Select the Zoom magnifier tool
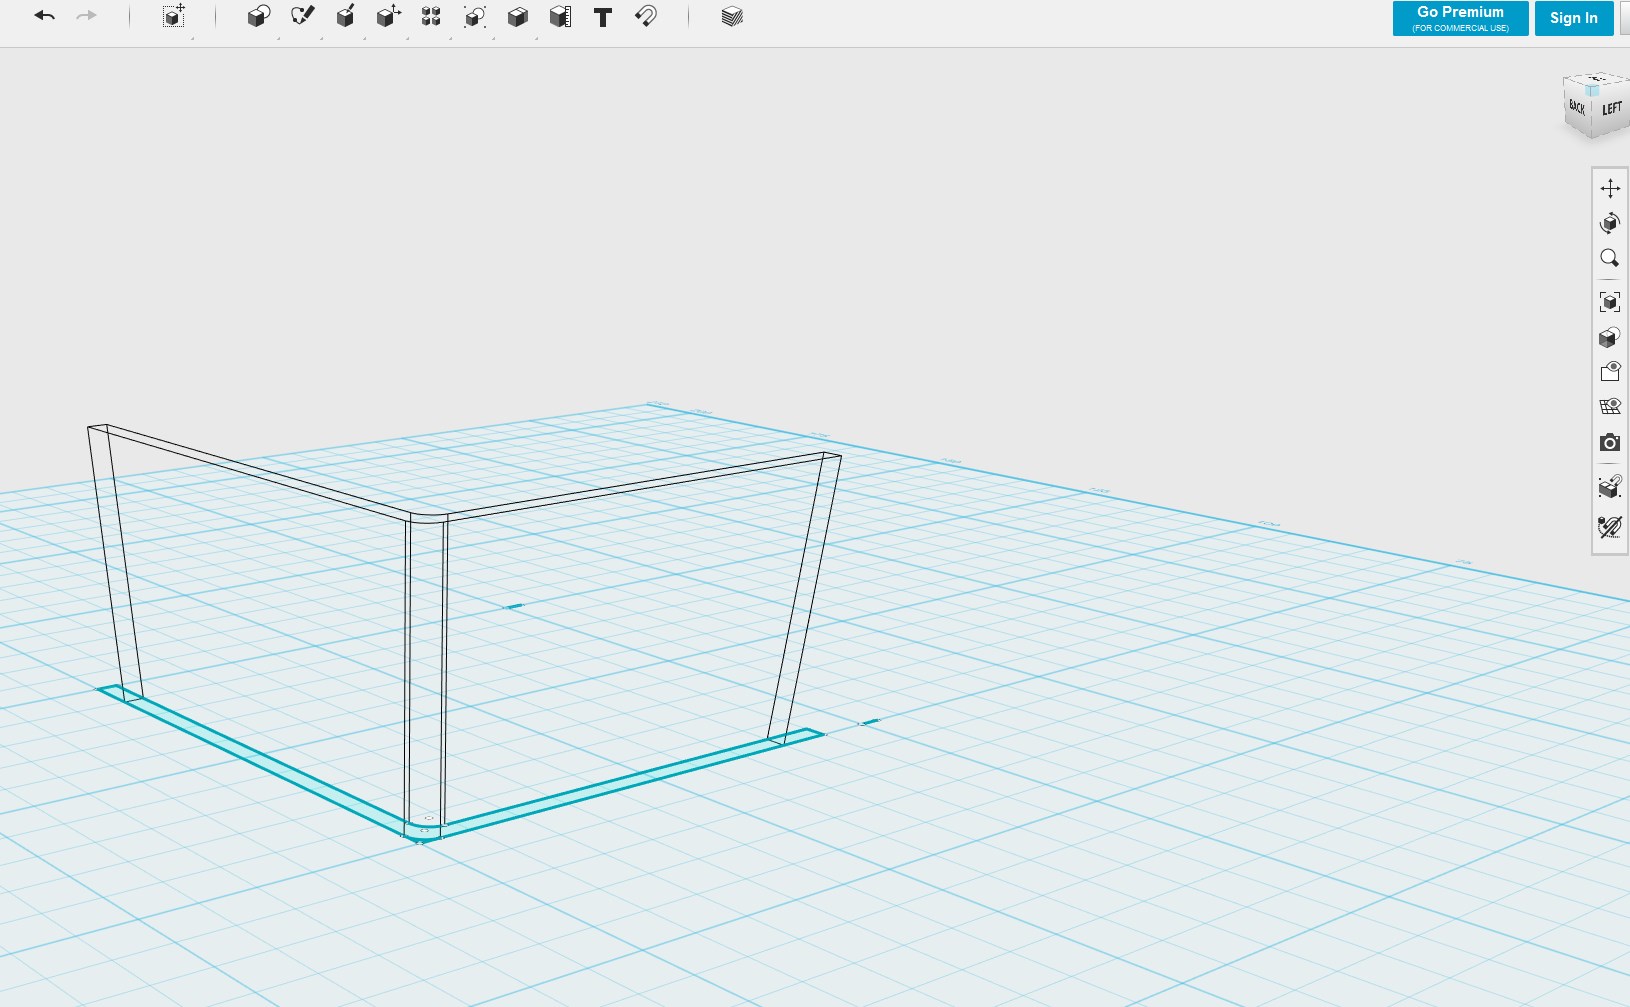1630x1007 pixels. click(1610, 258)
